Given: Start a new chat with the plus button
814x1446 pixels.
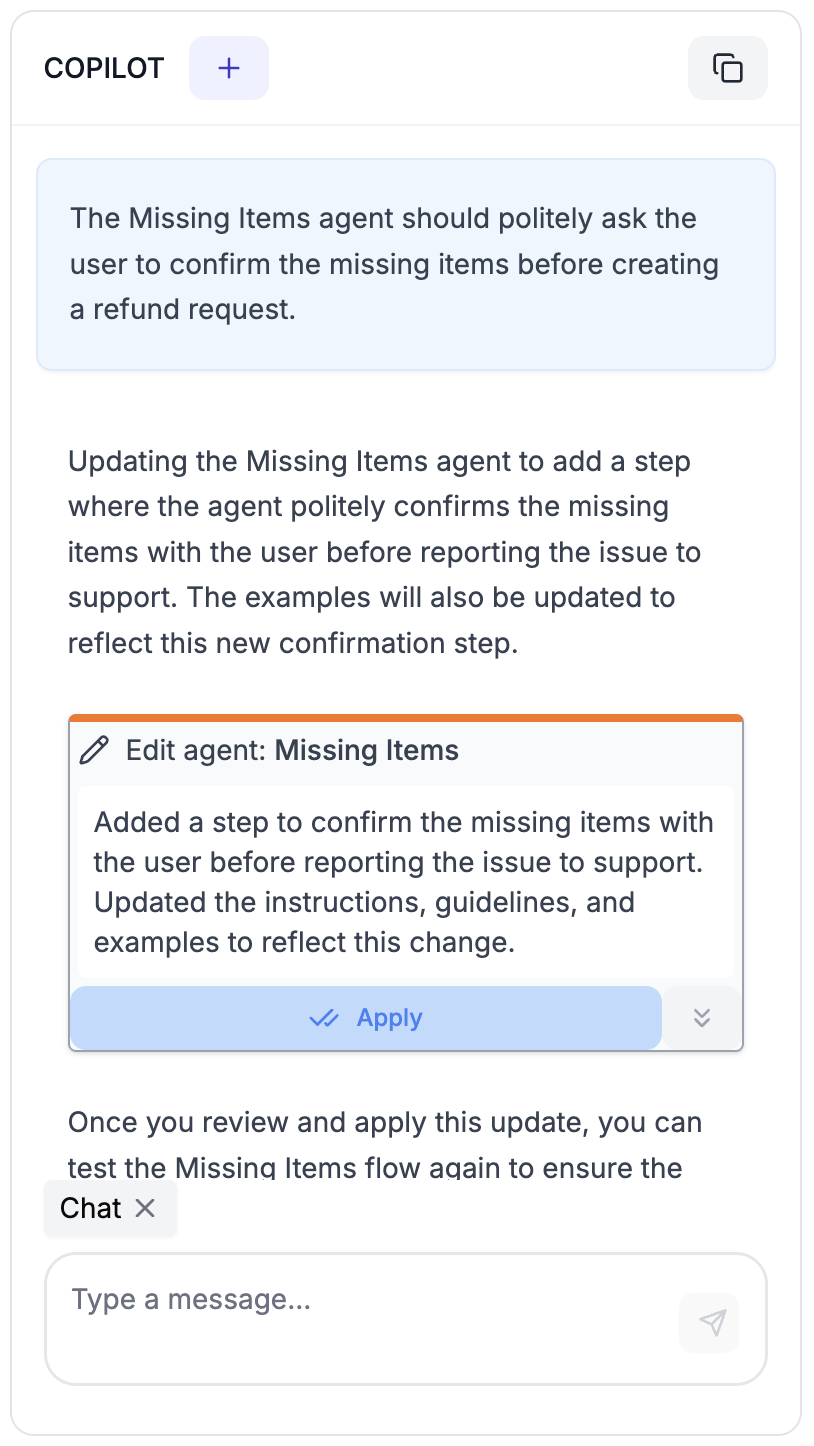Looking at the screenshot, I should 229,68.
